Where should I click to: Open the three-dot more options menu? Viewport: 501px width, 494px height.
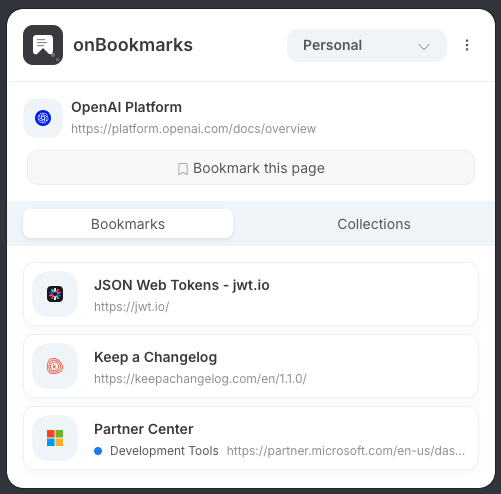tap(467, 45)
